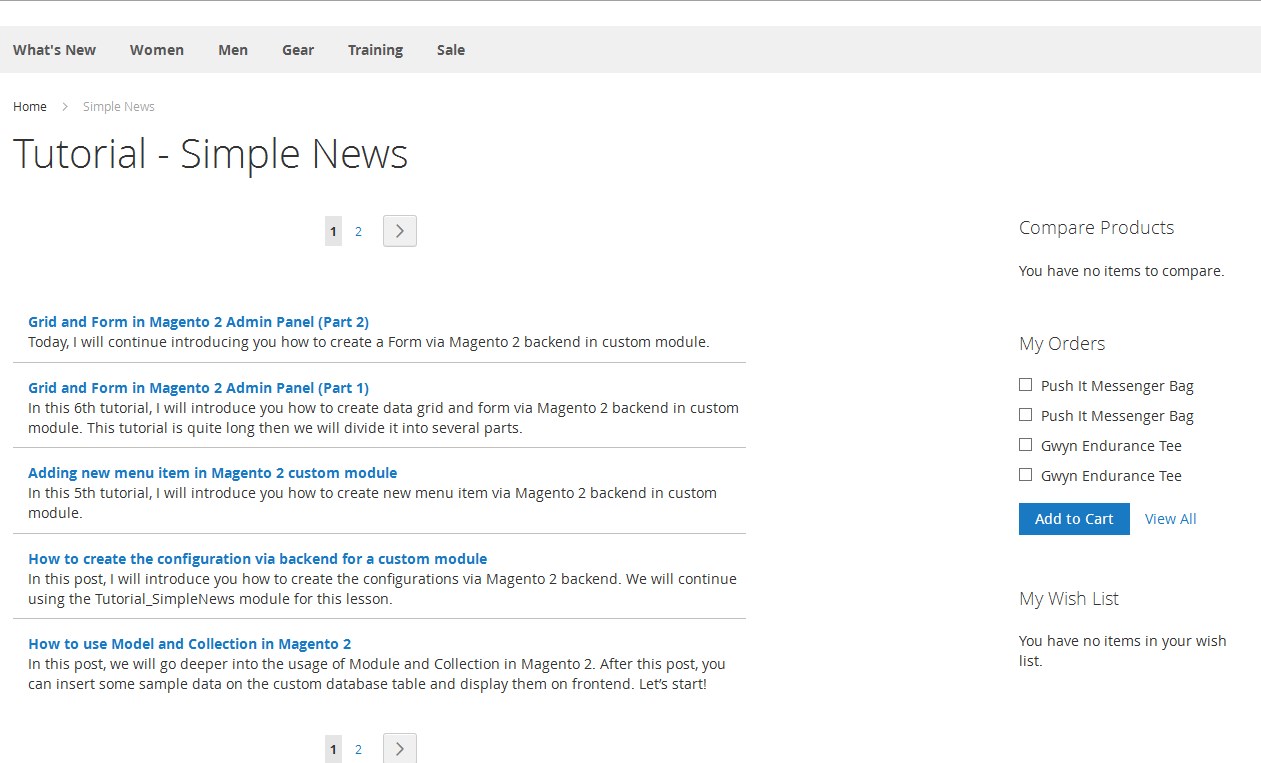
Task: Check the first Gwyn Endurance Tee box
Action: pos(1025,445)
